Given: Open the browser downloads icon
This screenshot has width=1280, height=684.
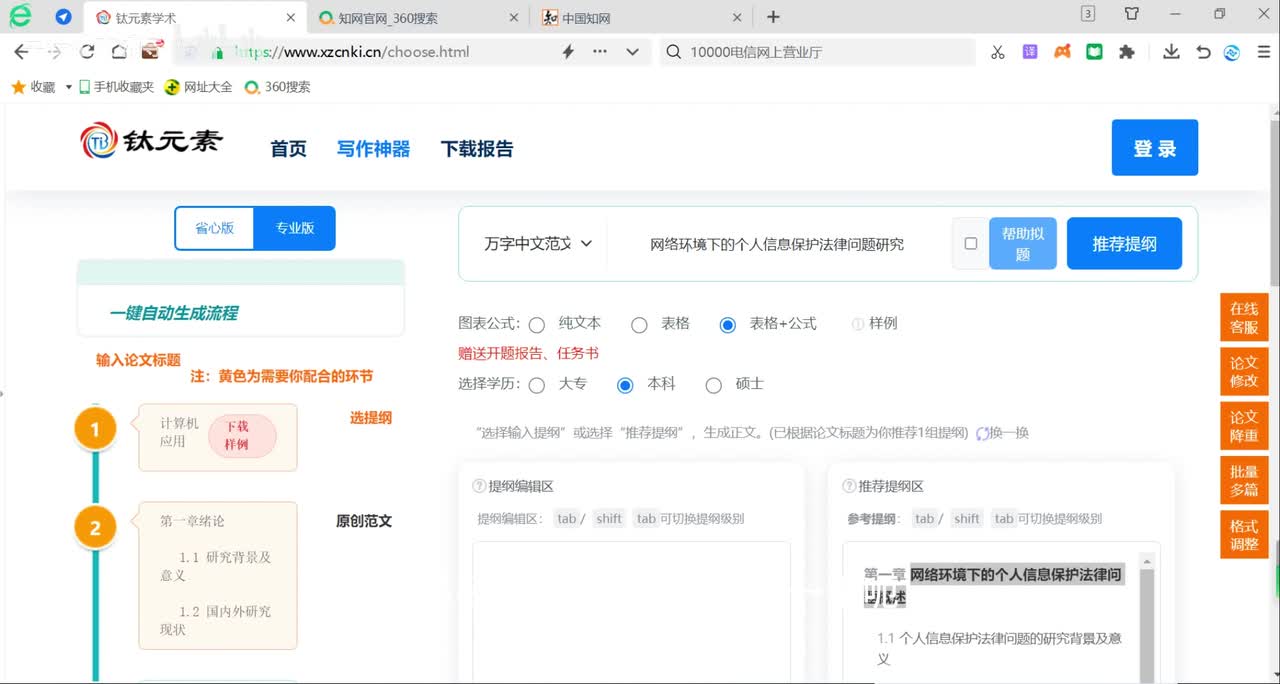Looking at the screenshot, I should click(1171, 52).
